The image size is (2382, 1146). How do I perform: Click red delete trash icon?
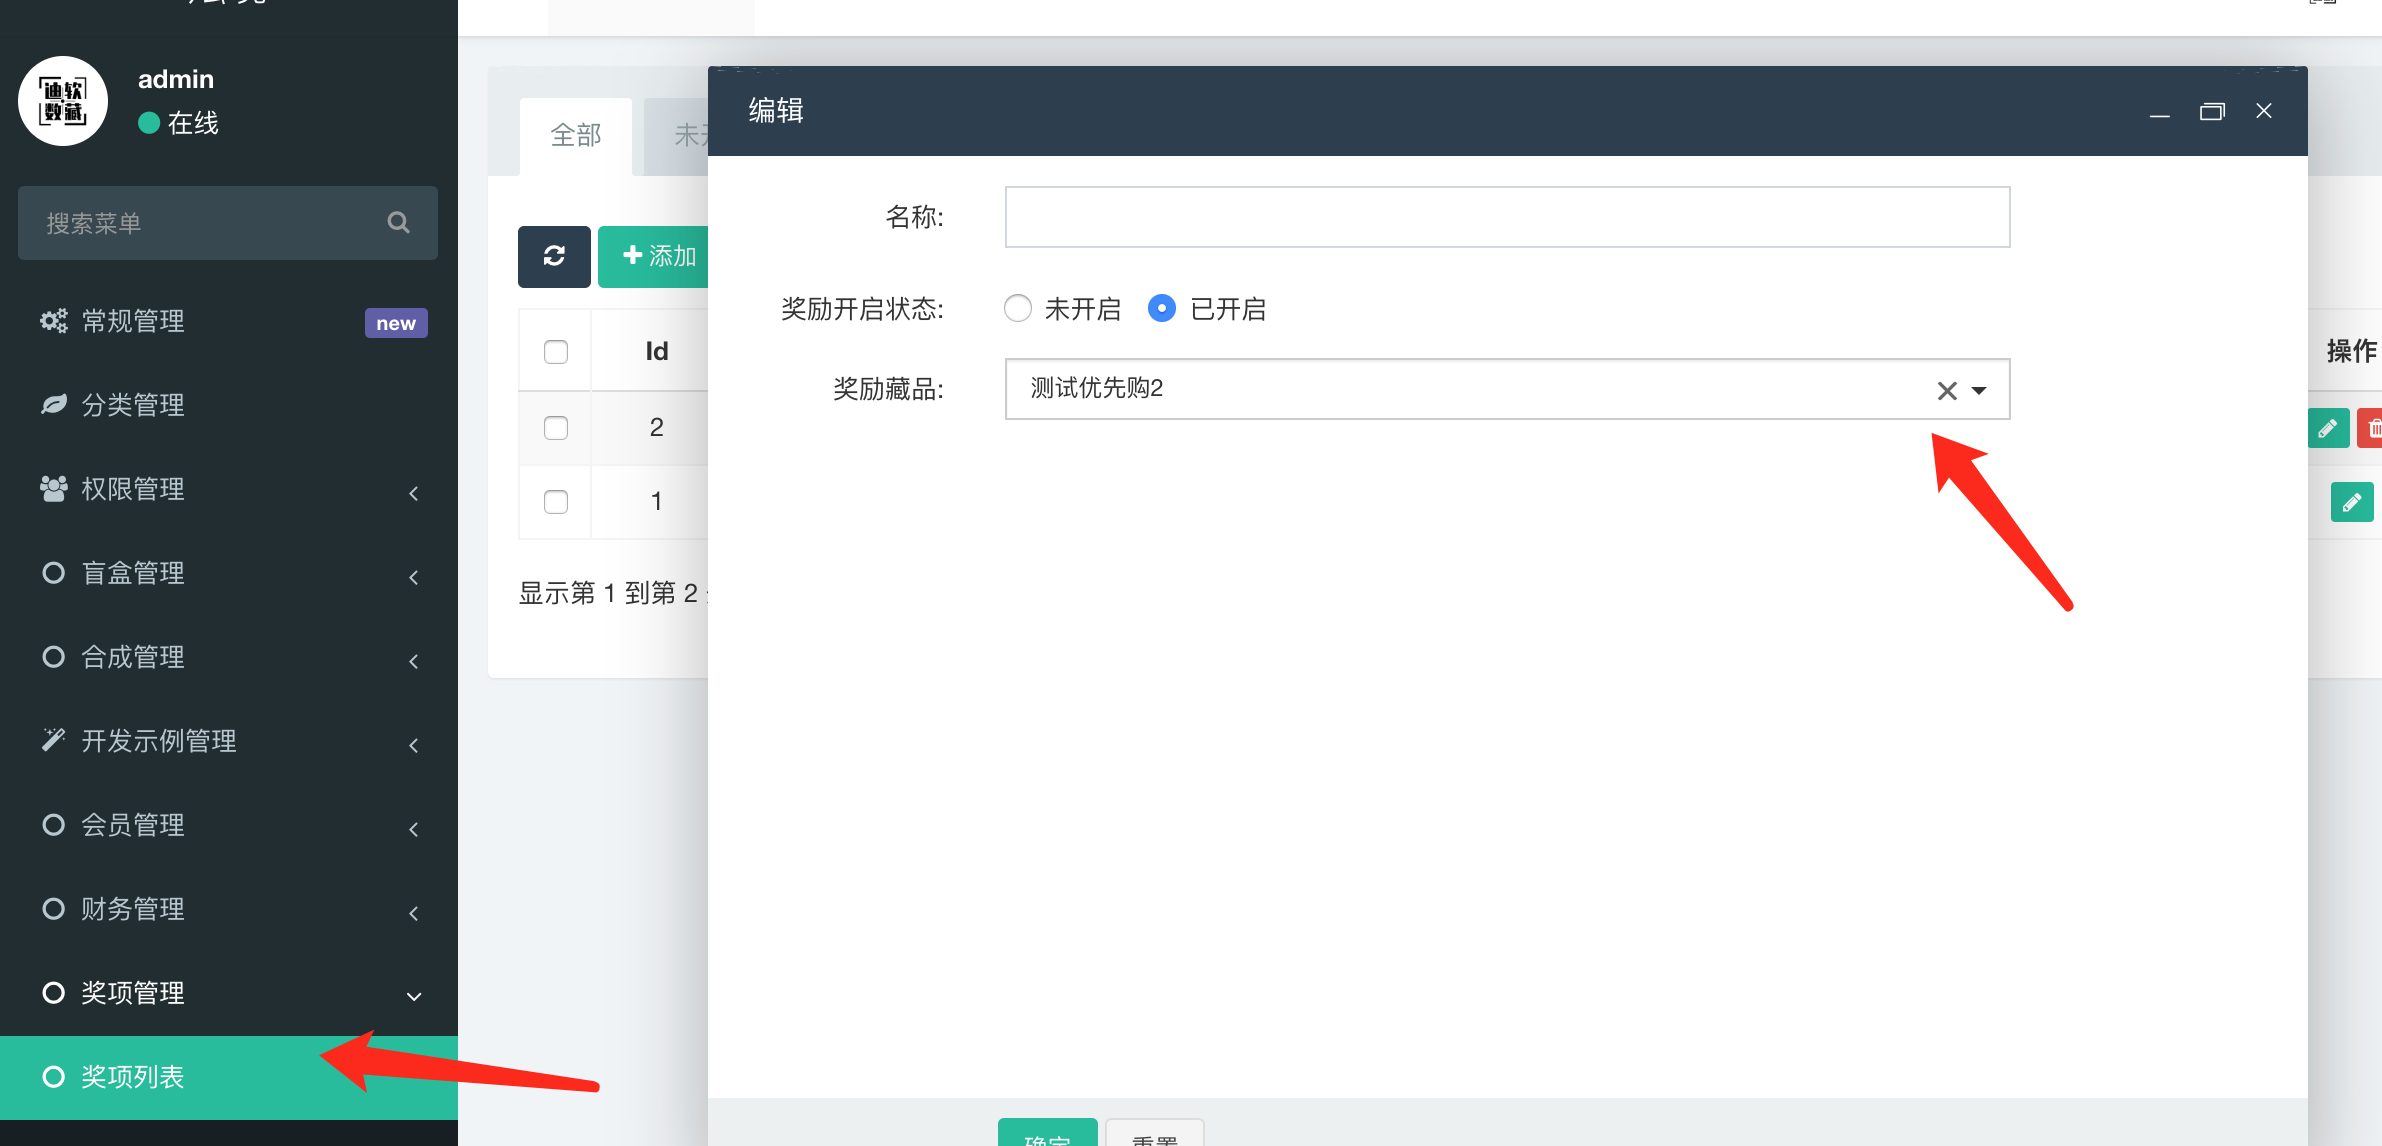[2372, 429]
